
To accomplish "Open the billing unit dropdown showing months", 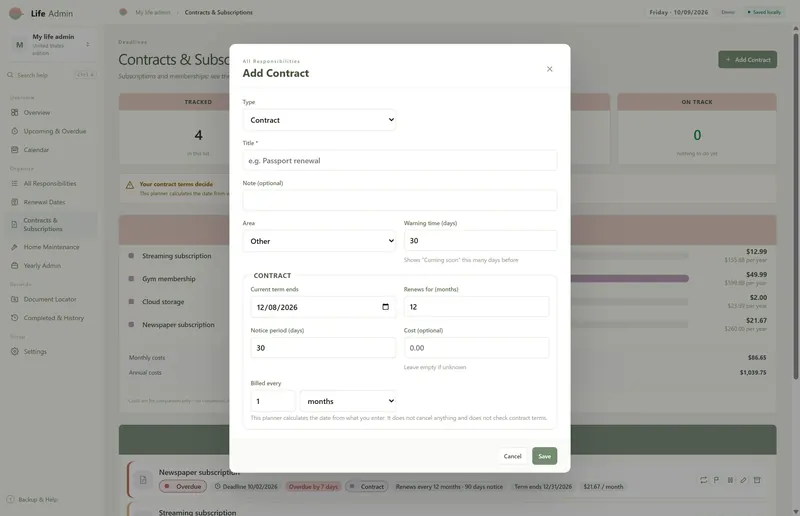I will point(348,401).
